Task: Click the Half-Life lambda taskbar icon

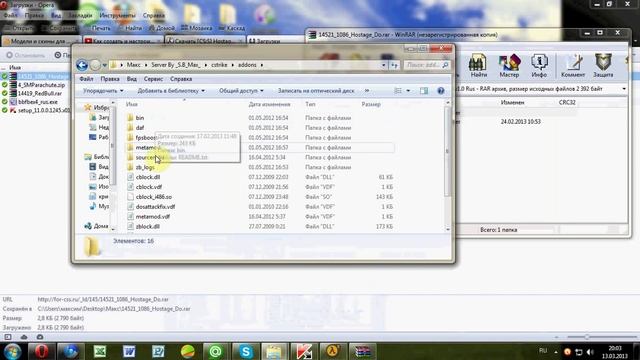Action: (x=333, y=351)
